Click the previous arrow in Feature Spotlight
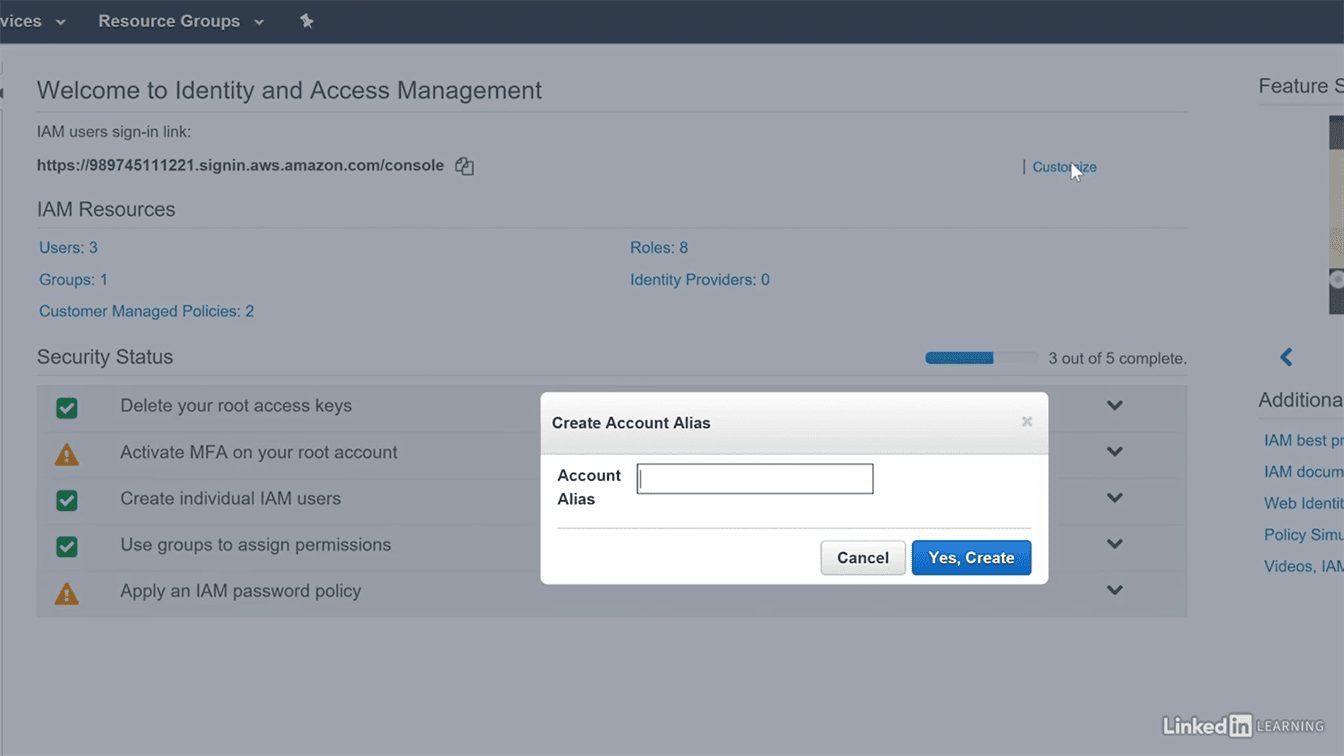1344x756 pixels. point(1286,357)
